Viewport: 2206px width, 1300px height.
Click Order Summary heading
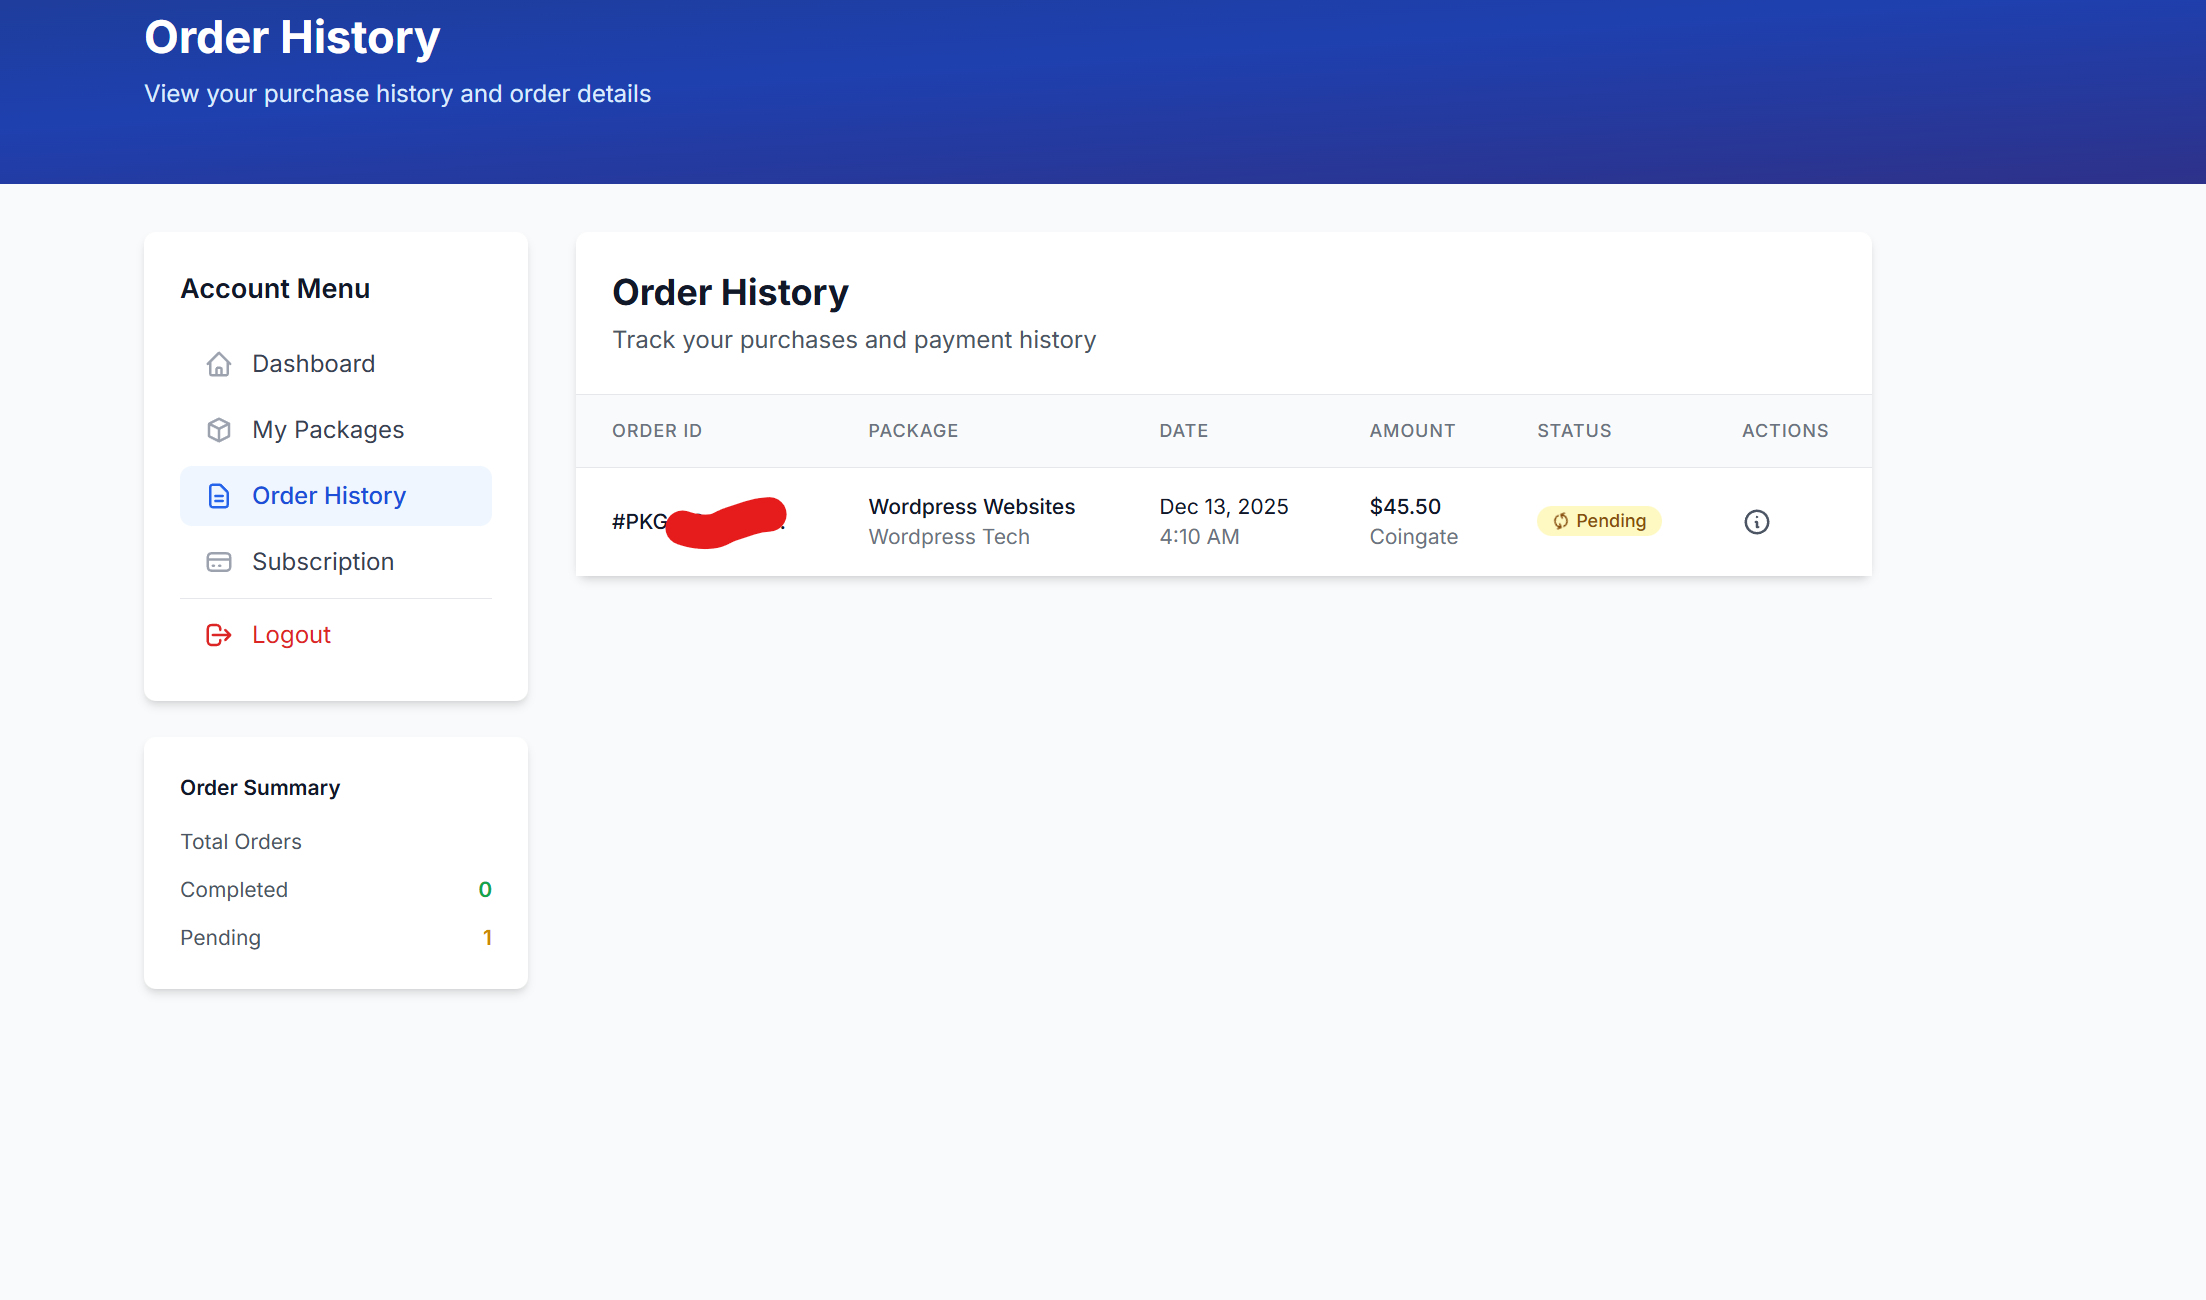[260, 788]
